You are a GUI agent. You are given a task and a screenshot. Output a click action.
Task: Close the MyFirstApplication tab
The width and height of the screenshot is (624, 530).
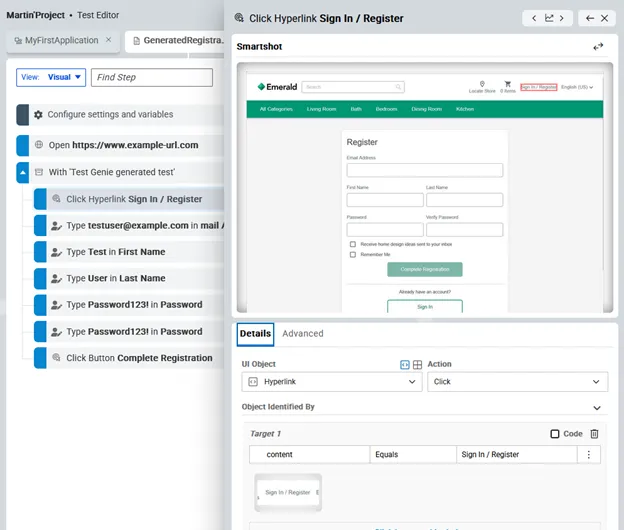(108, 40)
